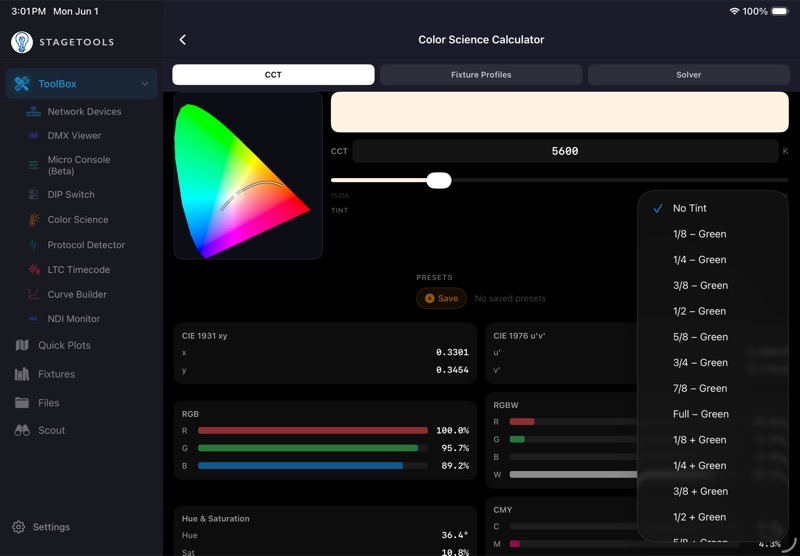Click the CIE 1931 x value 0.3301
The height and width of the screenshot is (556, 800).
pyautogui.click(x=452, y=352)
